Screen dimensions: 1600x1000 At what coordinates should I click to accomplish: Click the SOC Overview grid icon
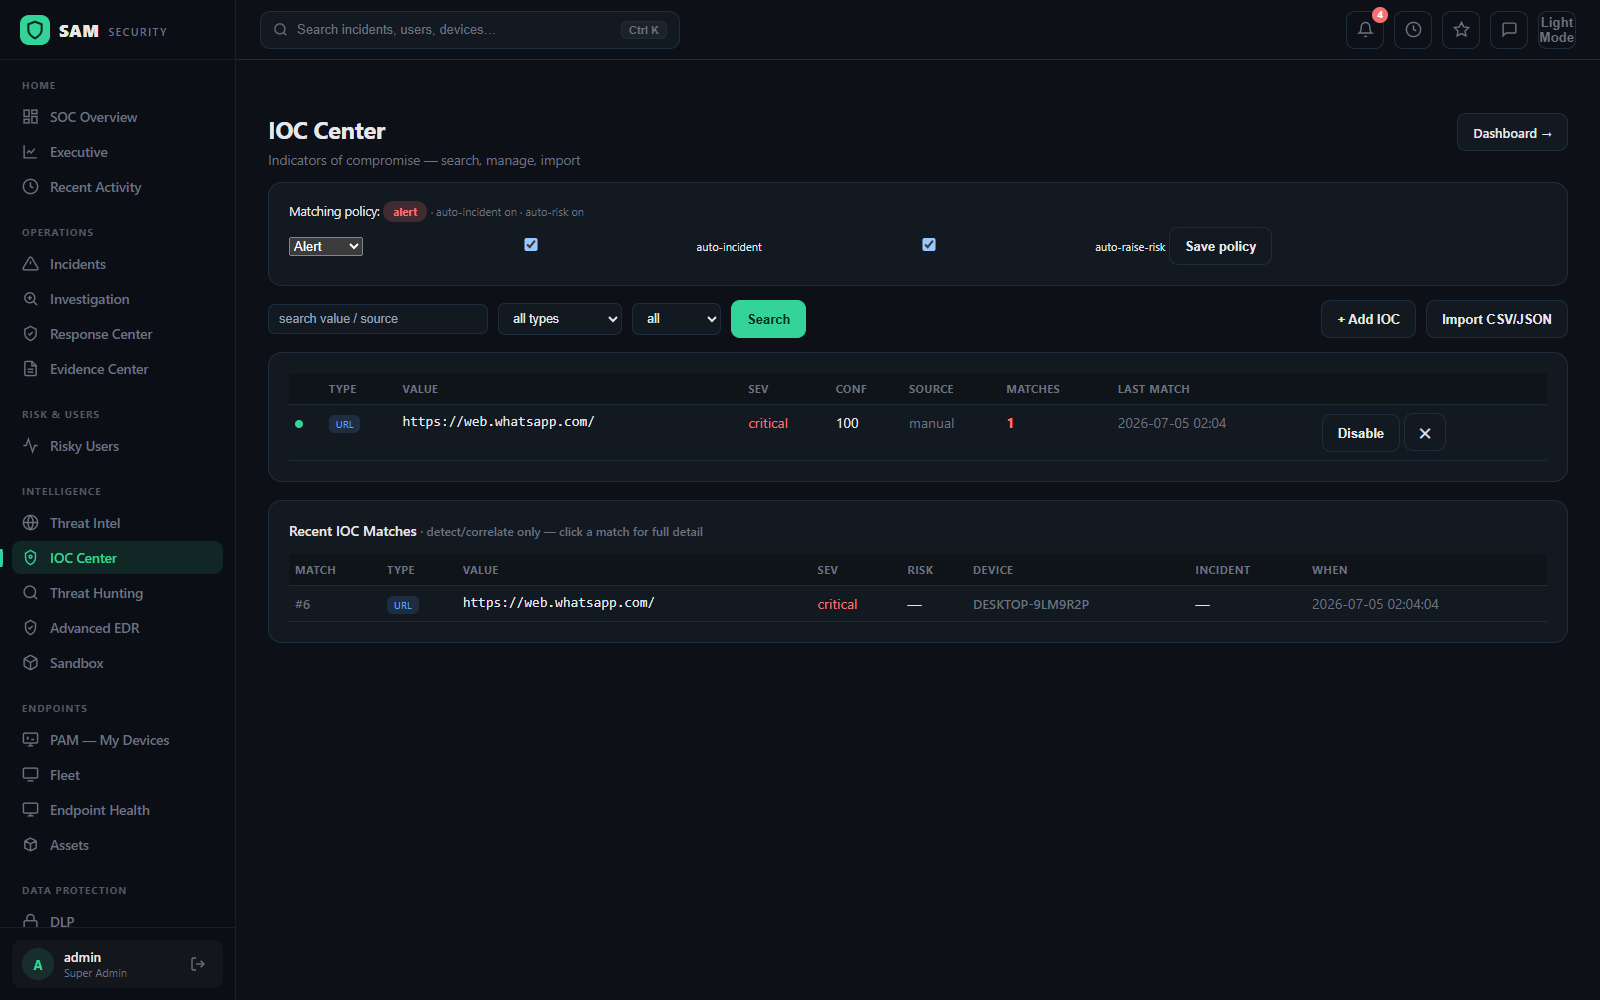coord(31,117)
